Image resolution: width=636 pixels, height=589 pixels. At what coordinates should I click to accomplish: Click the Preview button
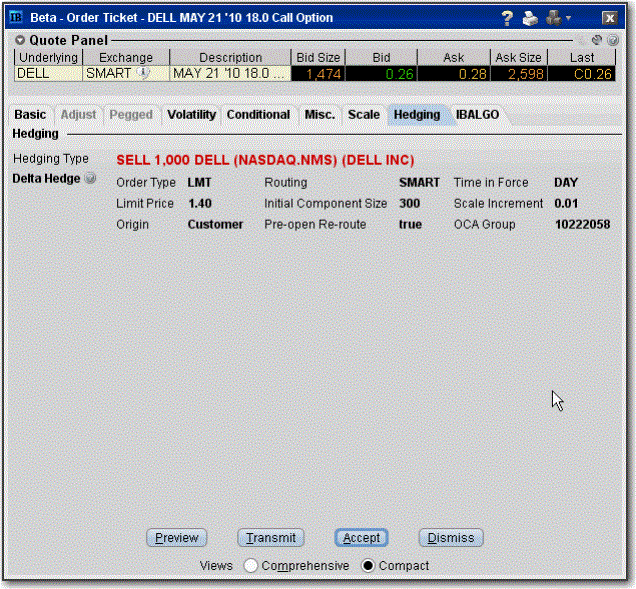coord(176,538)
